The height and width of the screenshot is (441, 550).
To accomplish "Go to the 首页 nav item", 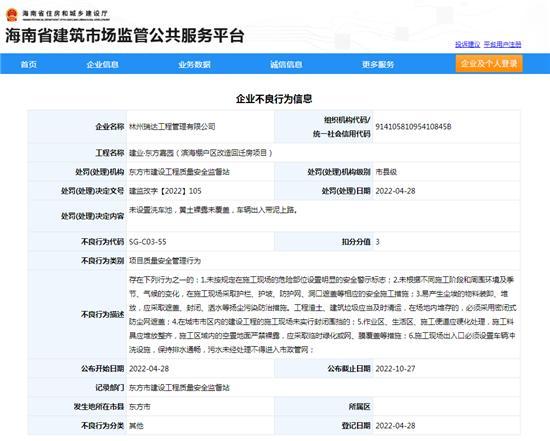I will coord(29,64).
